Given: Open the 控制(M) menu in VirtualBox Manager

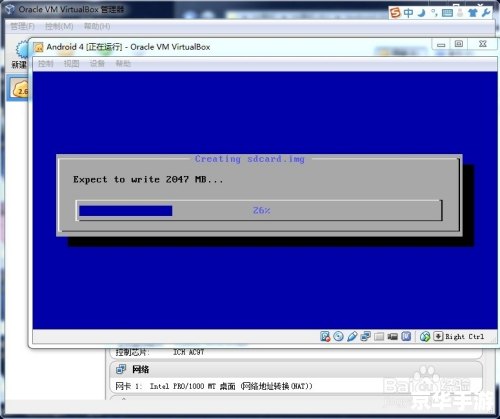Looking at the screenshot, I should 59,26.
